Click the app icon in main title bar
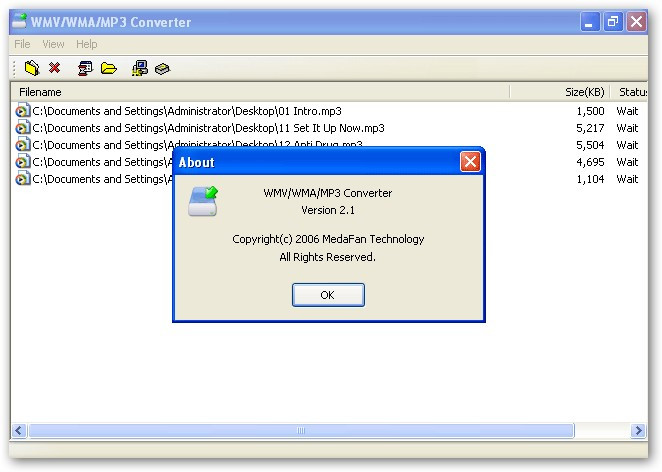The height and width of the screenshot is (472, 662). tap(19, 21)
